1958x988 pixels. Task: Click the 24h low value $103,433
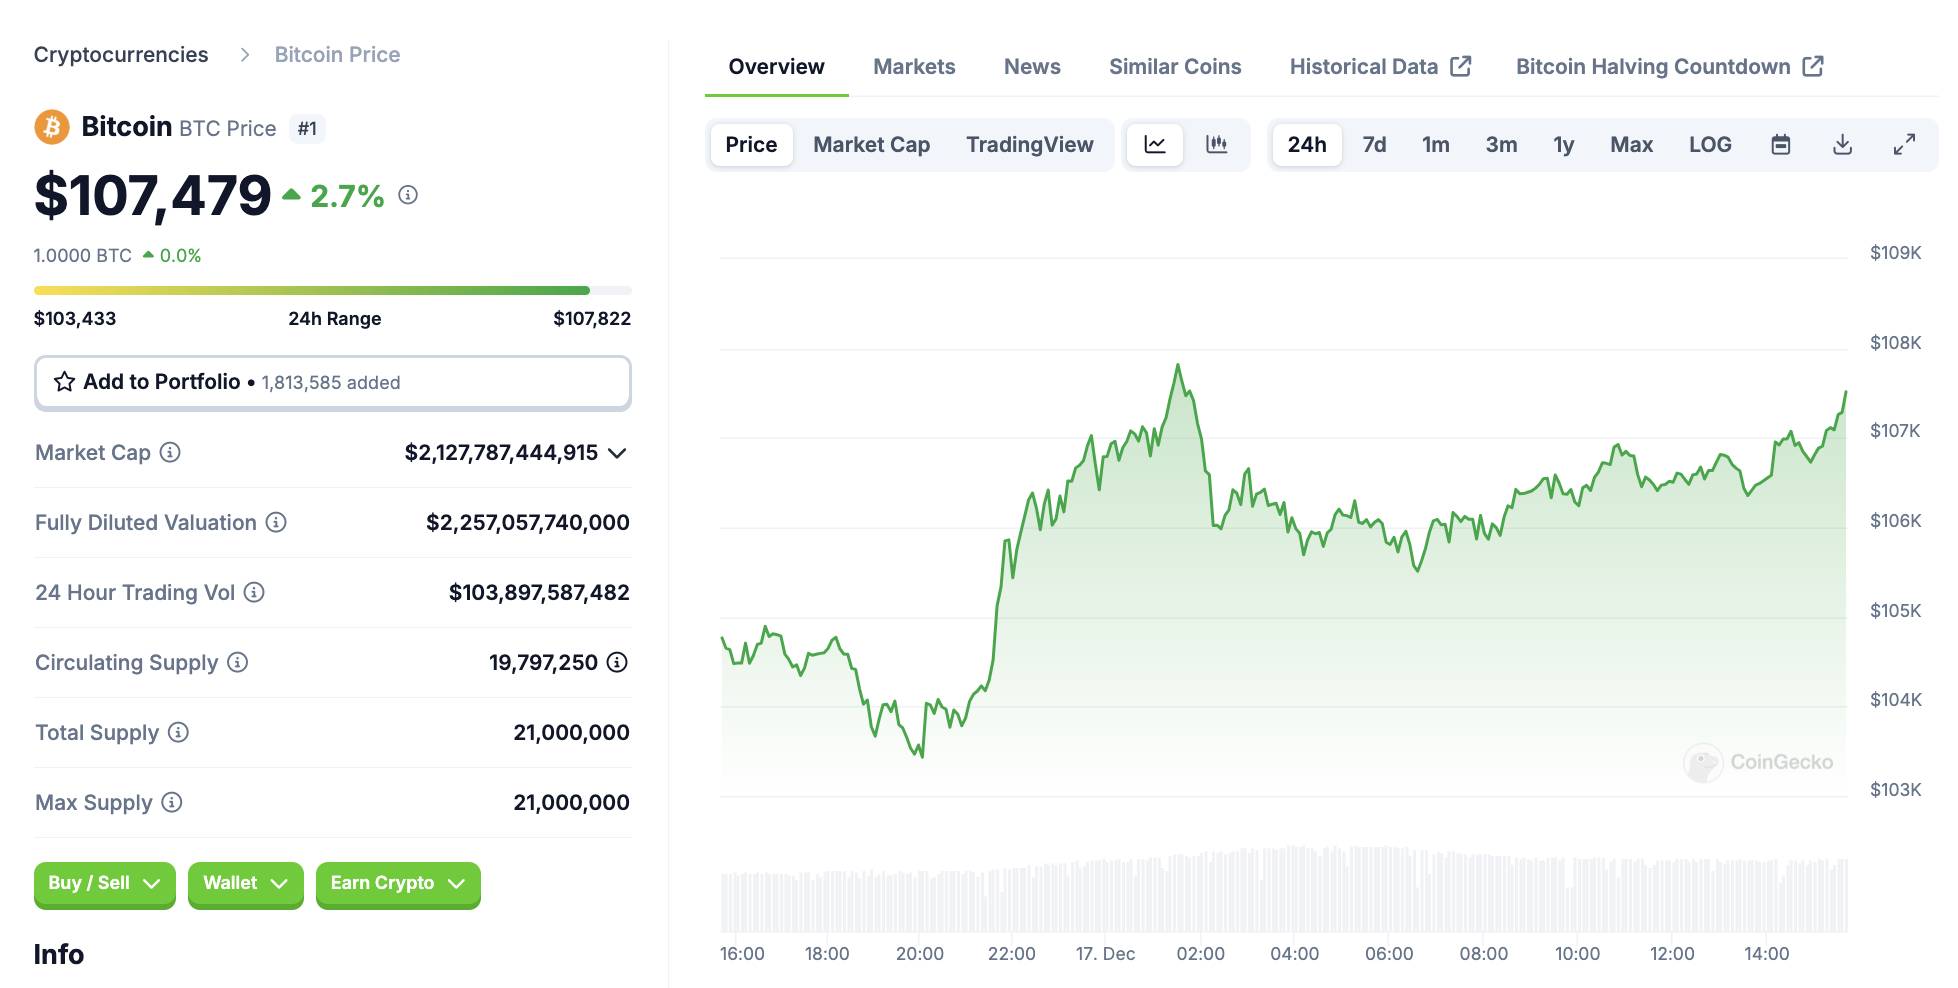point(75,319)
